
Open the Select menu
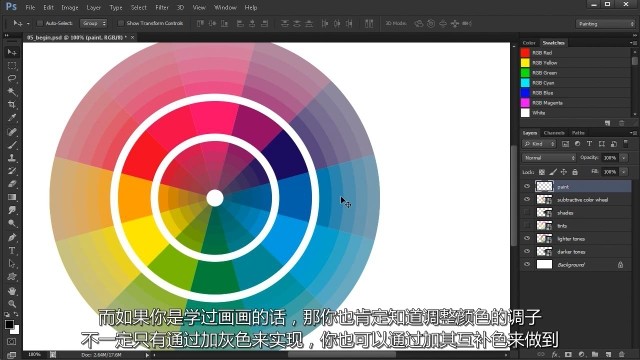pos(139,7)
